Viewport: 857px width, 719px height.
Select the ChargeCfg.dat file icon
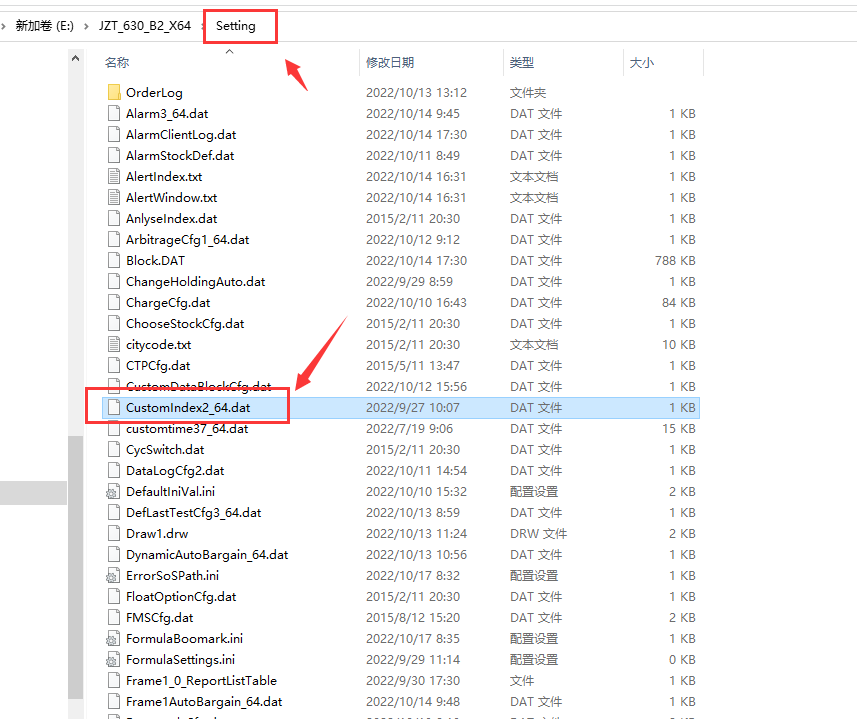(x=114, y=303)
